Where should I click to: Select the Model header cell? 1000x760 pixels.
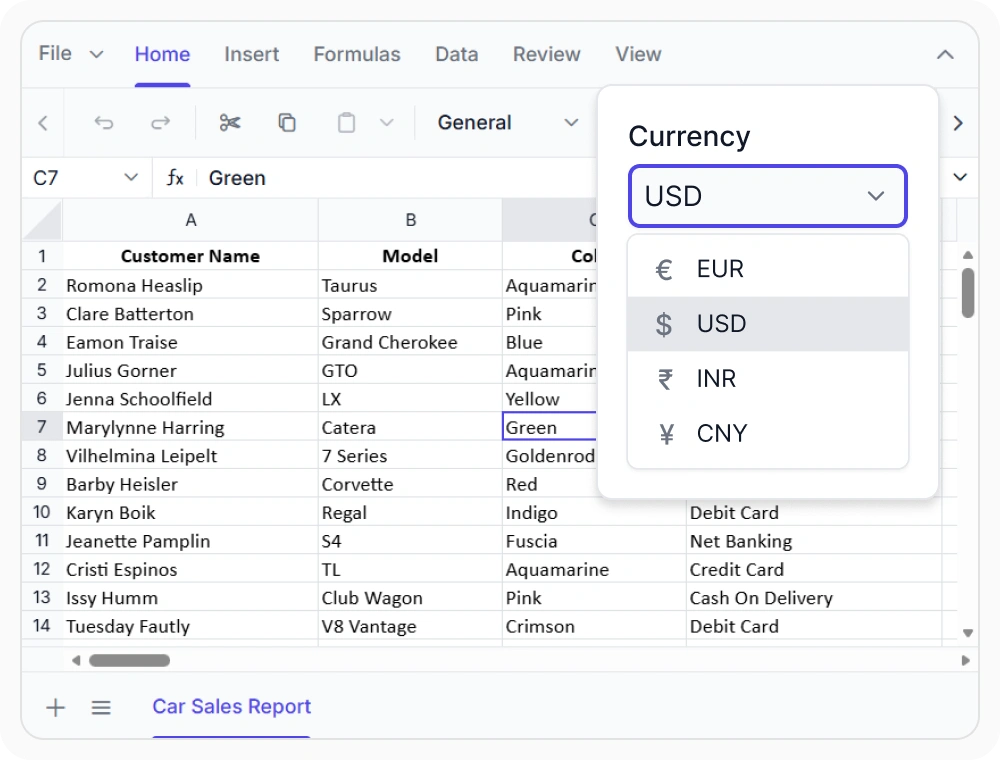coord(410,256)
